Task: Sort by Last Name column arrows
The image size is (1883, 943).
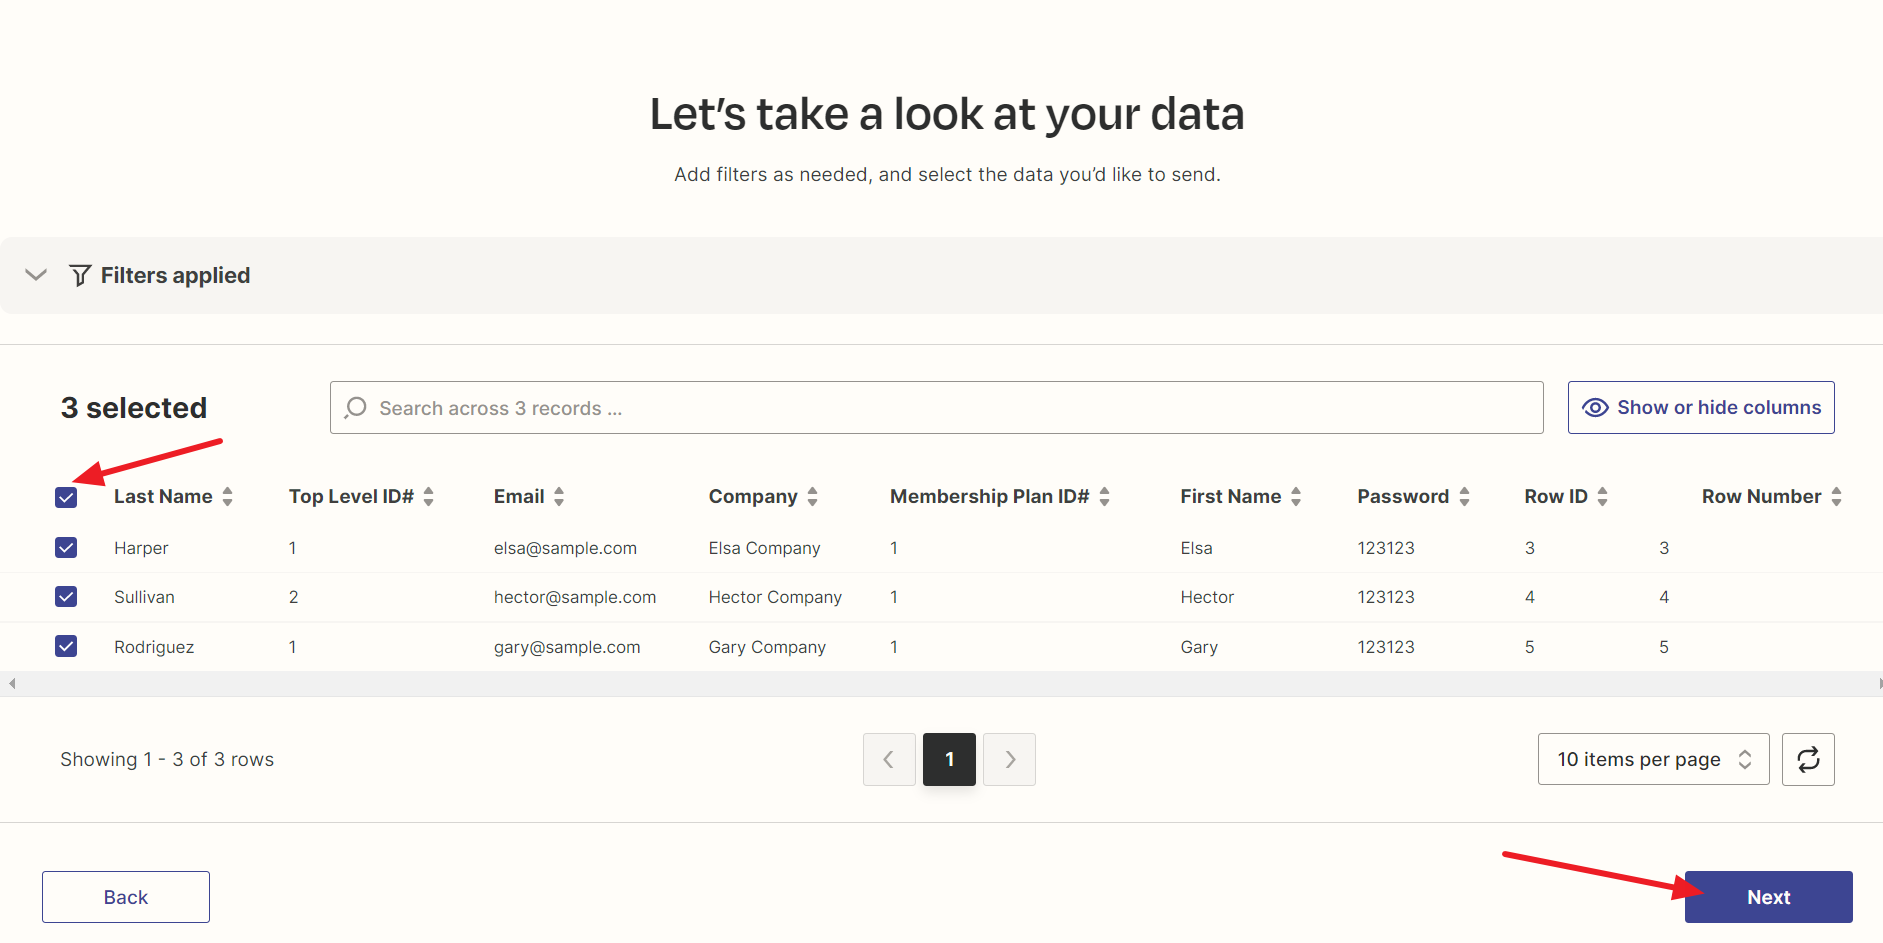Action: click(x=228, y=496)
